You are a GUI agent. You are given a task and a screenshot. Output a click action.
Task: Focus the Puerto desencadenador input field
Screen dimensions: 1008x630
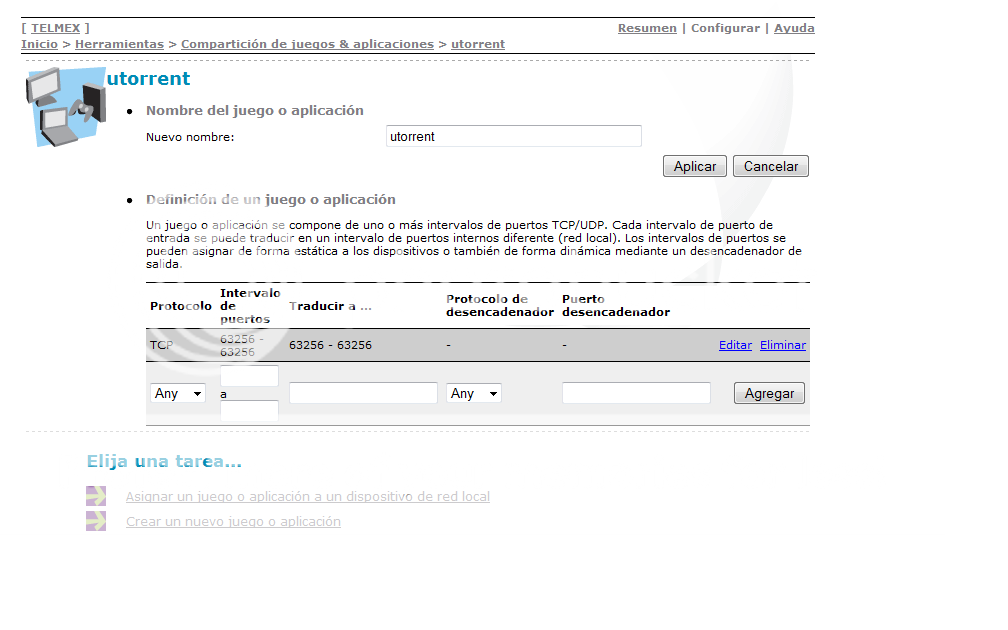point(636,393)
